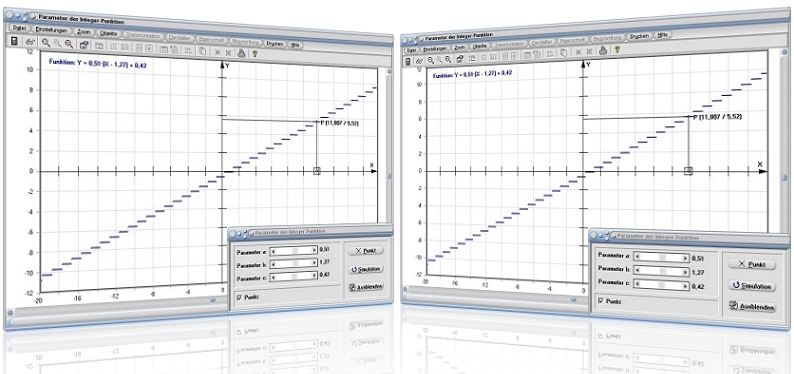Open Drucken menu in the left window

(274, 43)
